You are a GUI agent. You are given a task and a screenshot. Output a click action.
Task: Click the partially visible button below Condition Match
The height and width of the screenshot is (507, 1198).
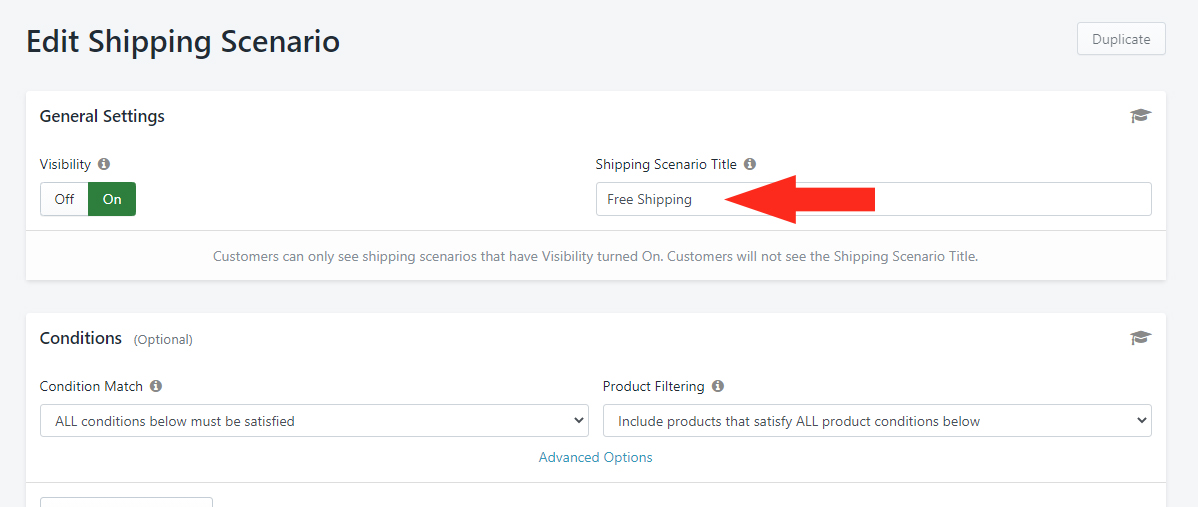pyautogui.click(x=126, y=502)
